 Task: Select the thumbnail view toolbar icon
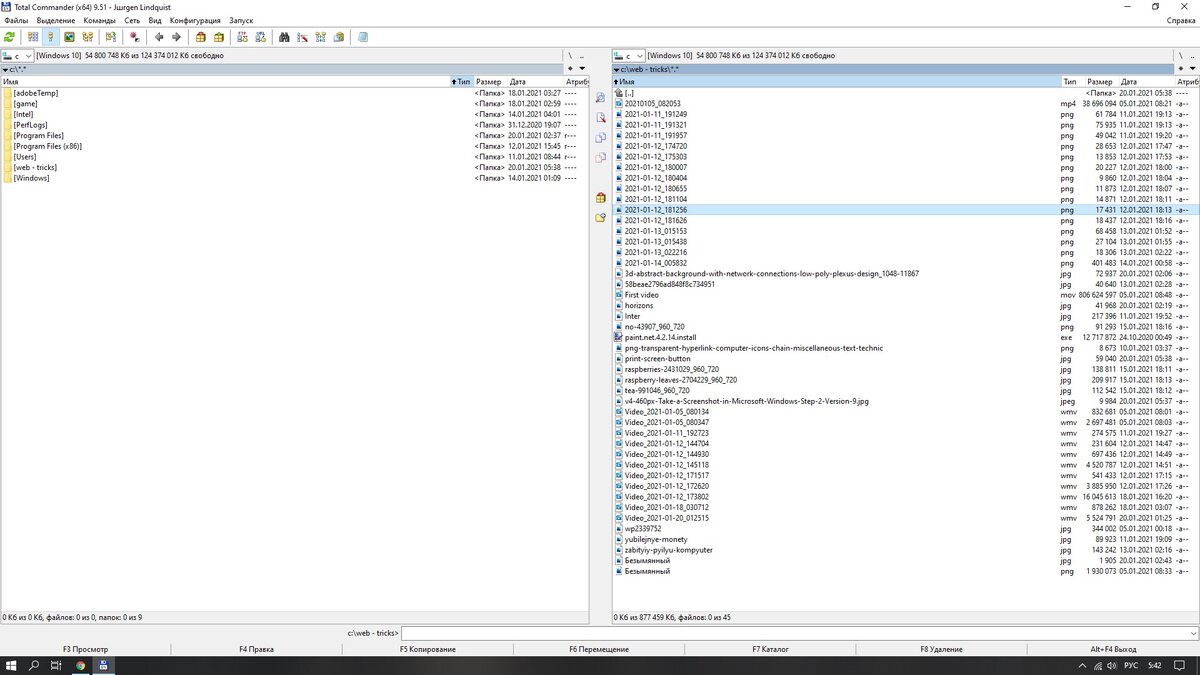click(x=70, y=37)
